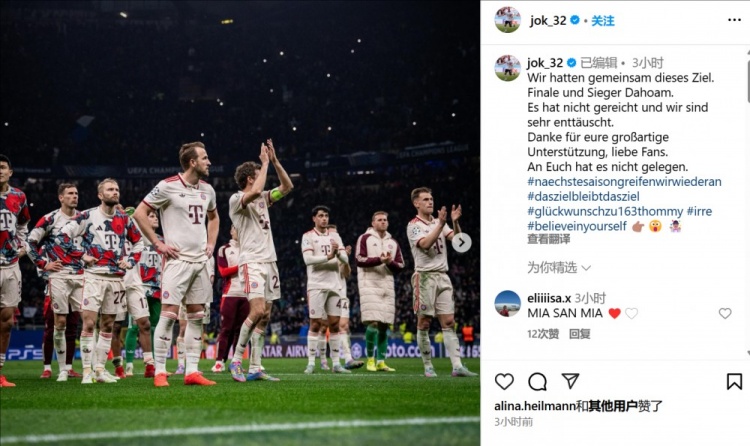This screenshot has width=750, height=446.
Task: Expand the 为你精选 comment sorting dropdown
Action: click(559, 268)
